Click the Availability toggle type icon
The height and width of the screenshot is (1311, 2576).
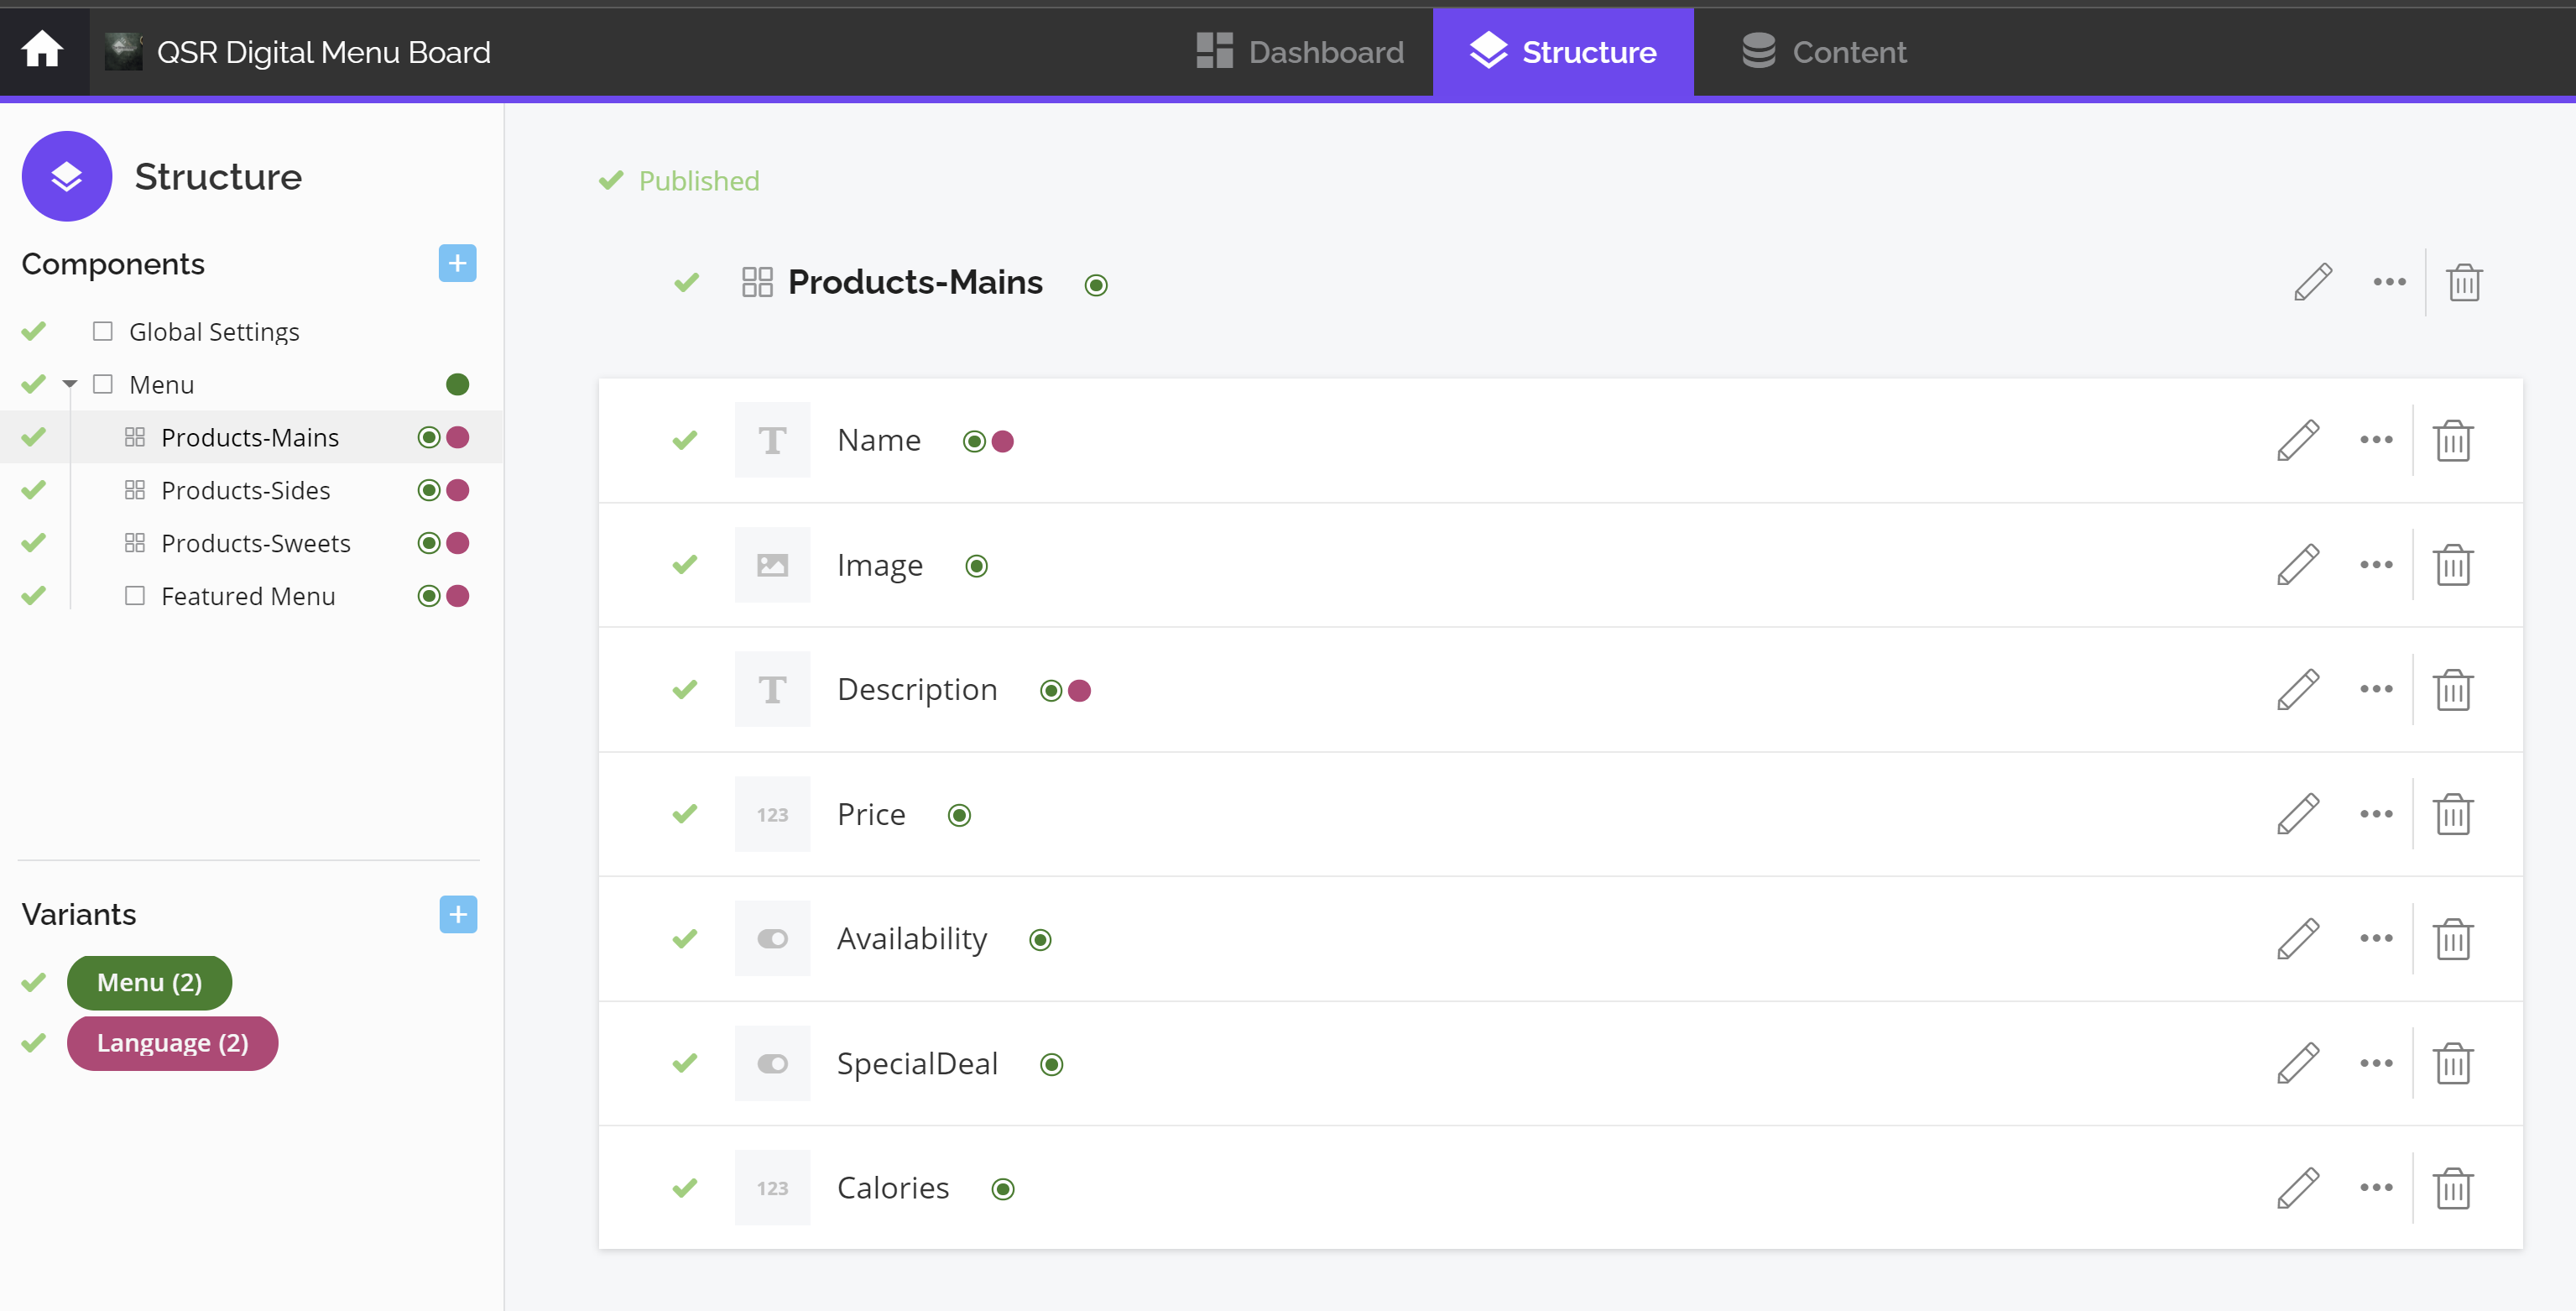pos(772,939)
